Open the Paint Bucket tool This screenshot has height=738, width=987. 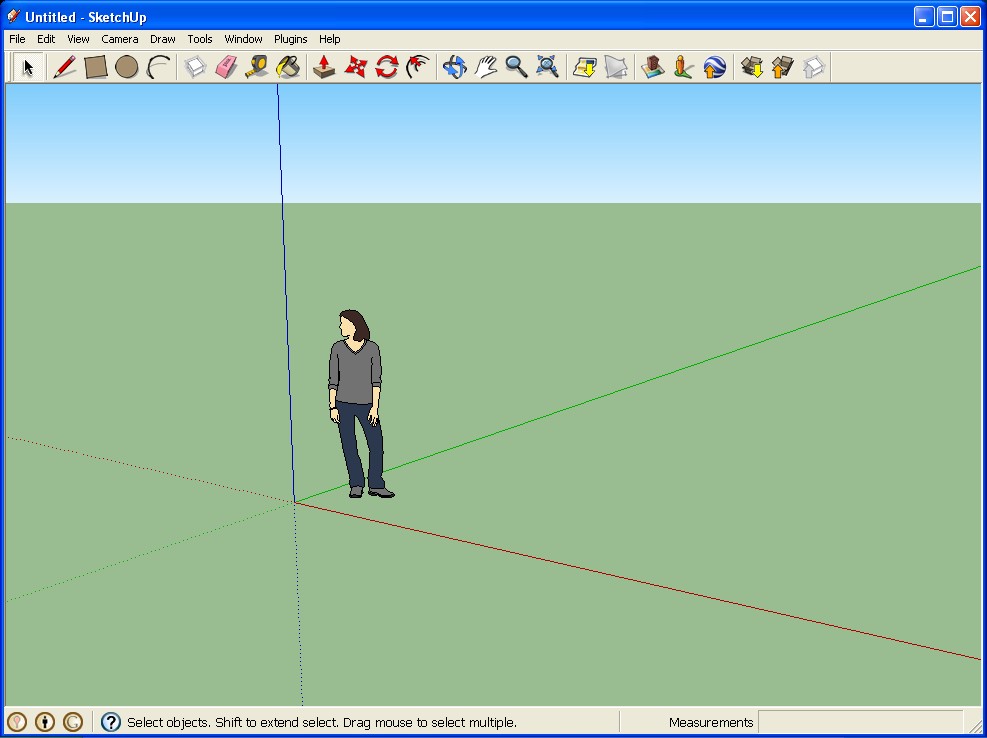pos(289,67)
